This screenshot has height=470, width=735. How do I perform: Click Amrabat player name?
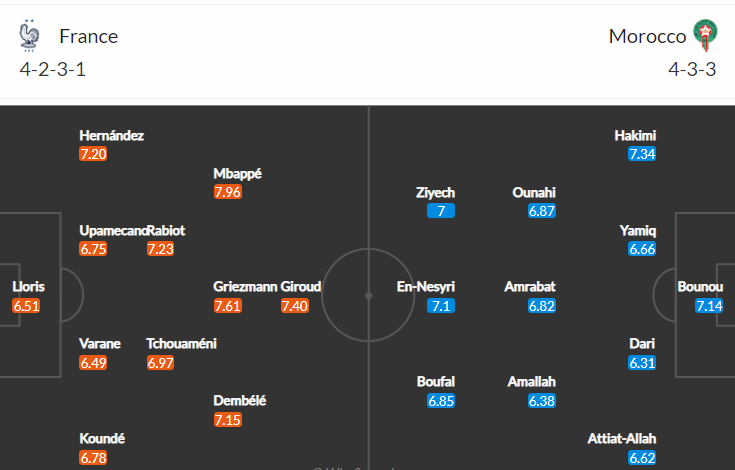click(x=530, y=287)
